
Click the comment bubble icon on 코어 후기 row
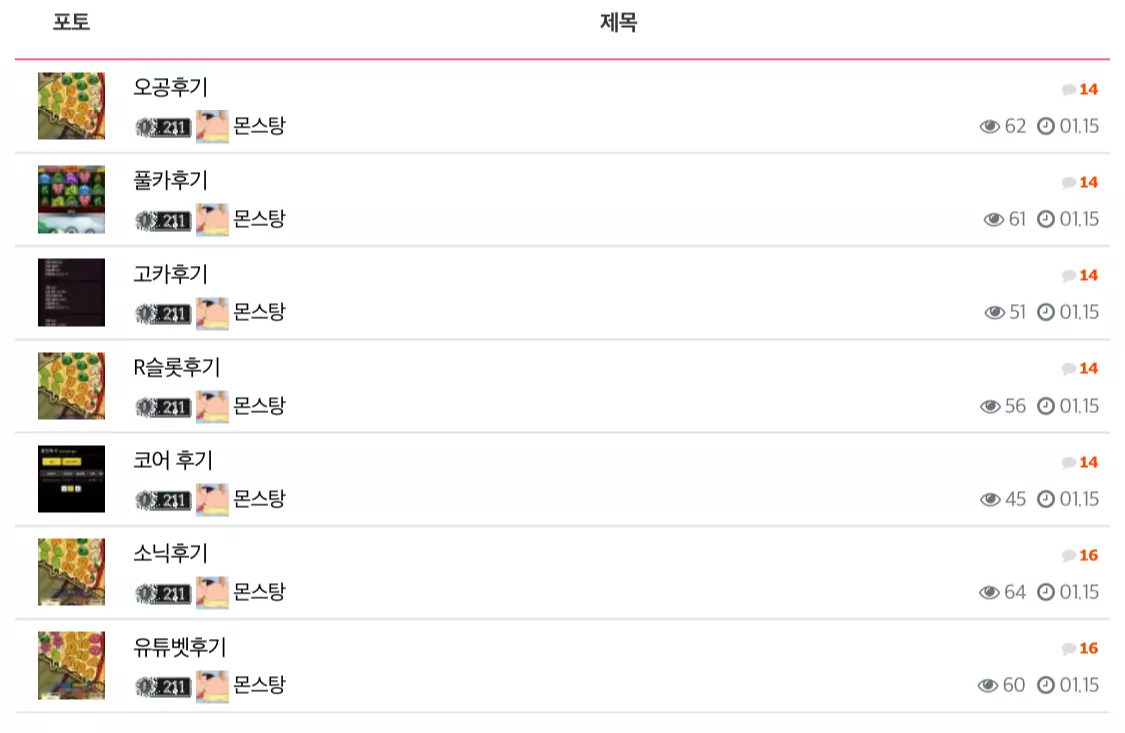tap(1068, 463)
